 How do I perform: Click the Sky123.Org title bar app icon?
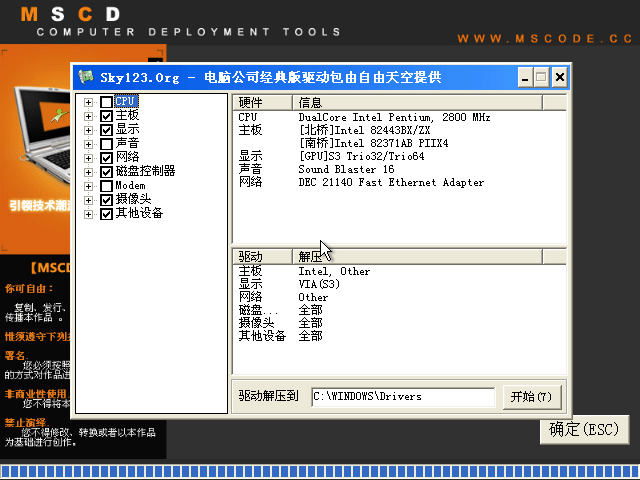86,77
